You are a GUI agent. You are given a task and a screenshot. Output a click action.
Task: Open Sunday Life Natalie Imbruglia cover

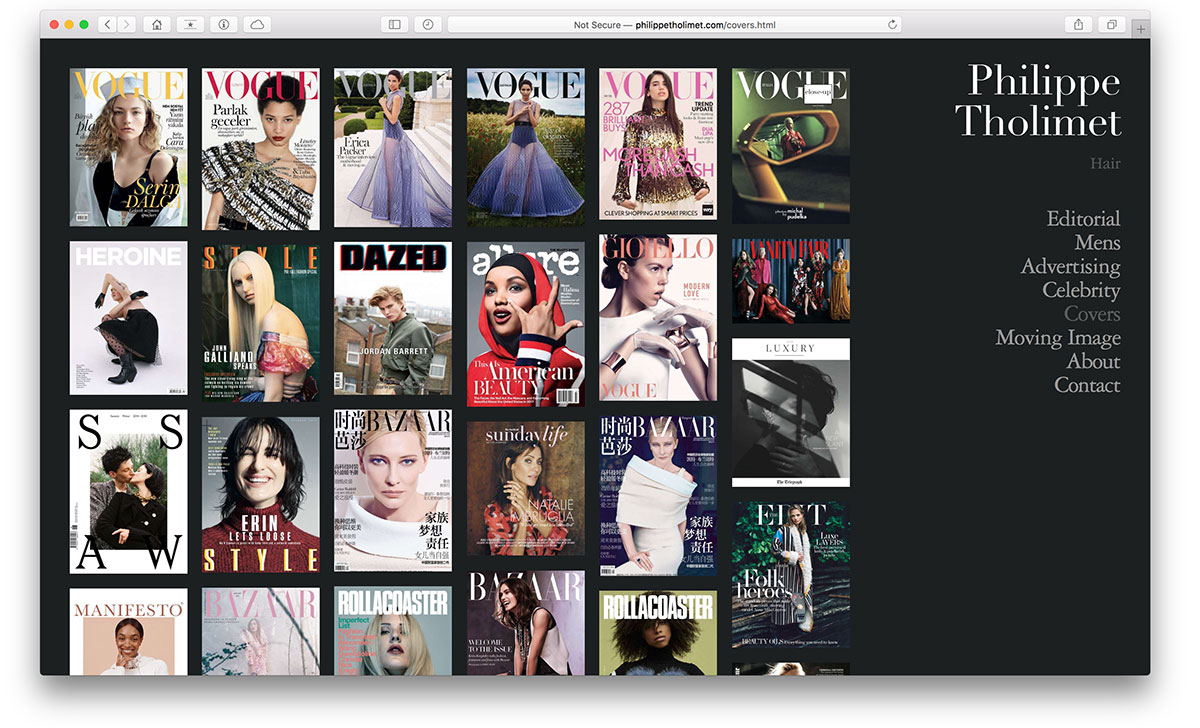(526, 489)
